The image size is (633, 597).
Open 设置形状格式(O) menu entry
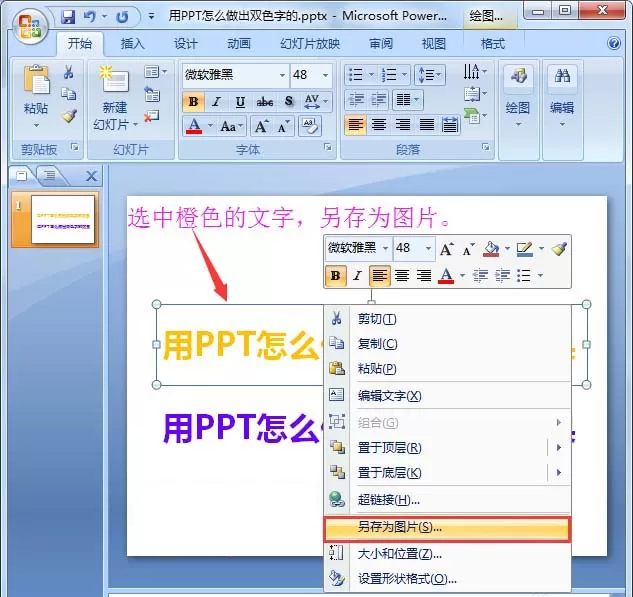coord(447,579)
